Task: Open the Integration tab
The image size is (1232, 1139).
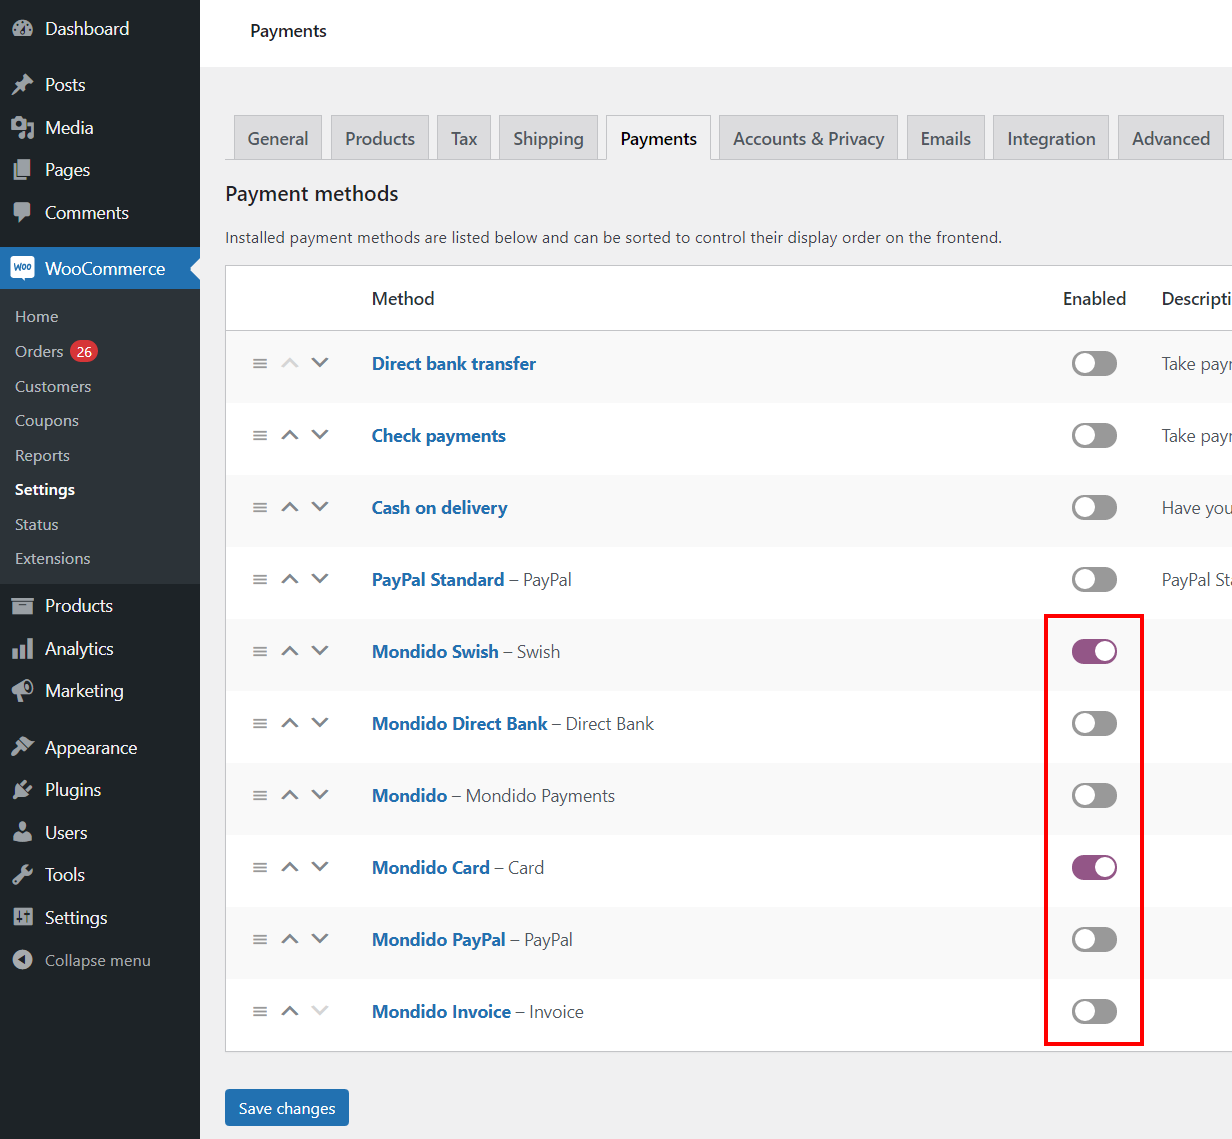Action: [1051, 138]
